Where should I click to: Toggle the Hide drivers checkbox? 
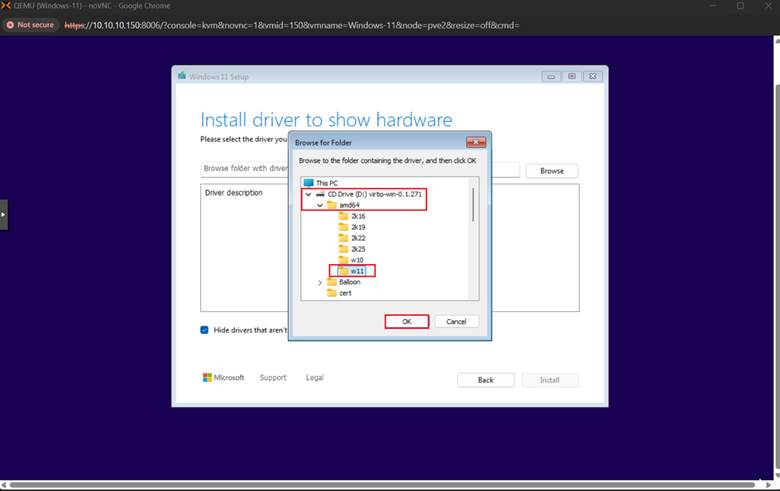point(205,330)
